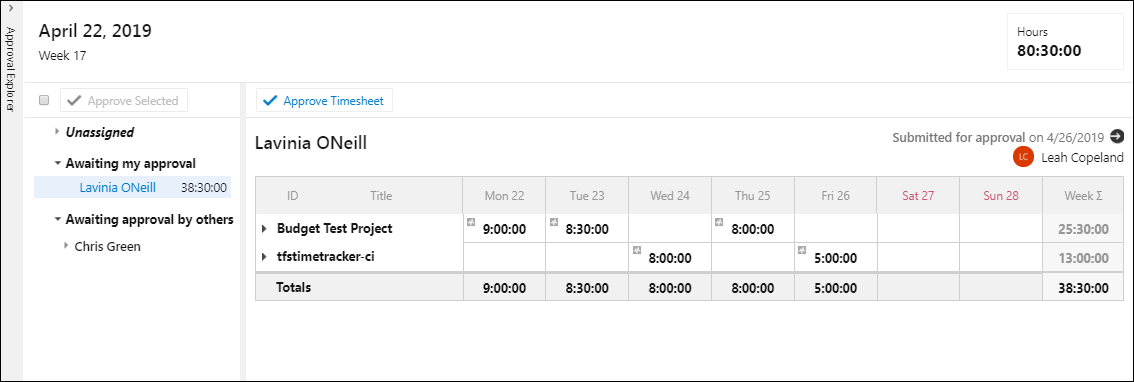This screenshot has width=1134, height=382.
Task: Open comment icon on Friday 5:00:00 cell
Action: click(802, 250)
